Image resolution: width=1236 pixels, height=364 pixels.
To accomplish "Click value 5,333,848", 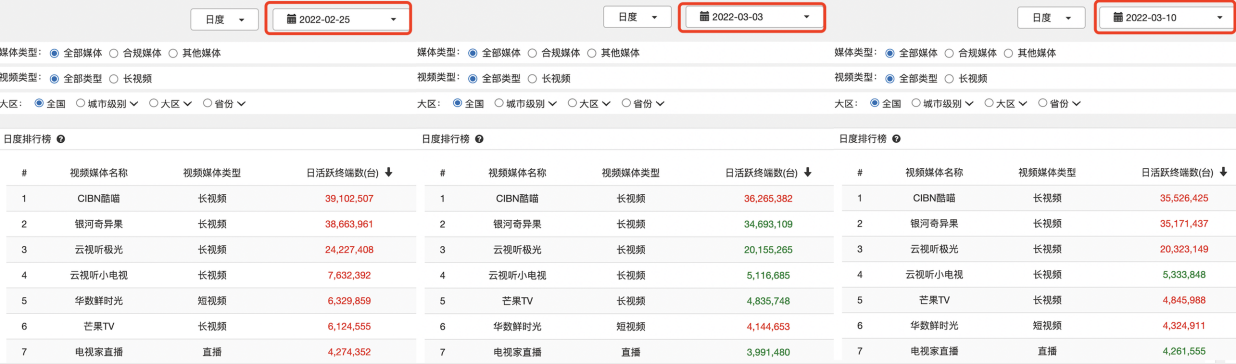I will point(1184,275).
